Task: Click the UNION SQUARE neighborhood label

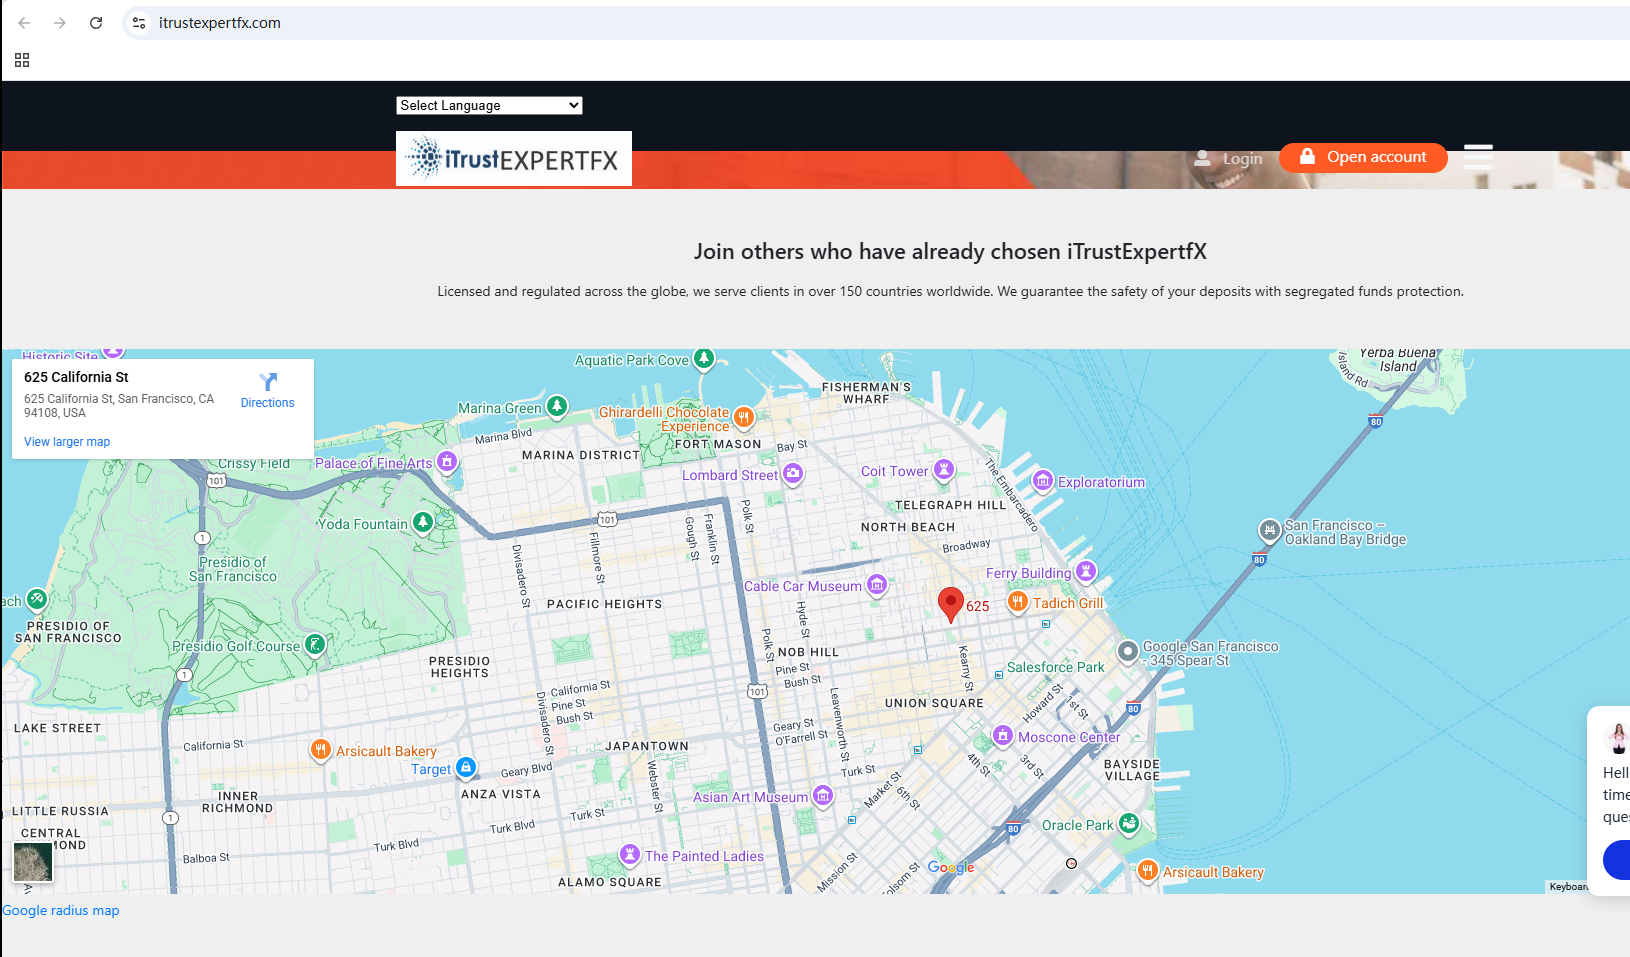Action: (934, 703)
